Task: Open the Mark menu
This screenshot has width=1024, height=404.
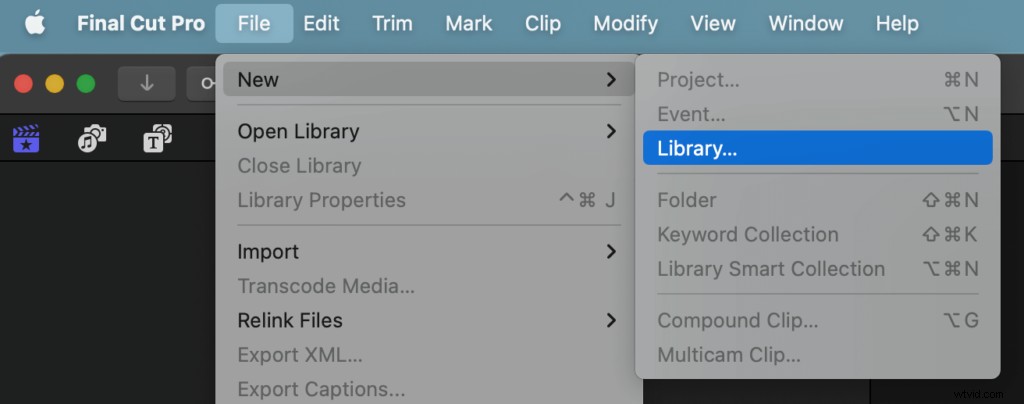Action: pos(468,23)
